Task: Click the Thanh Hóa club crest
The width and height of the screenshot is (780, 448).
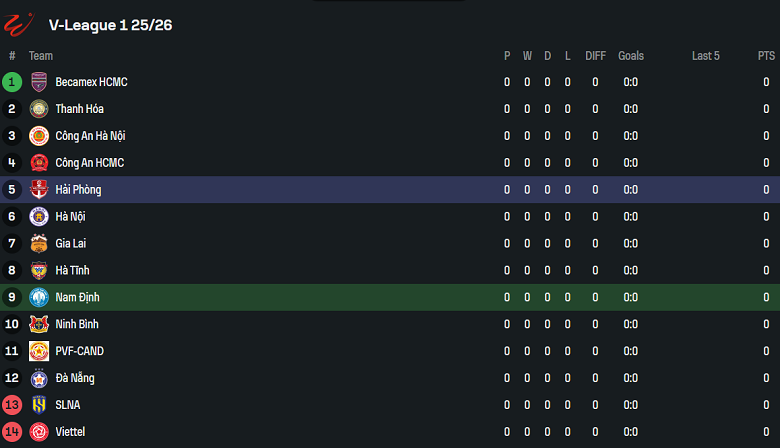Action: click(x=39, y=109)
